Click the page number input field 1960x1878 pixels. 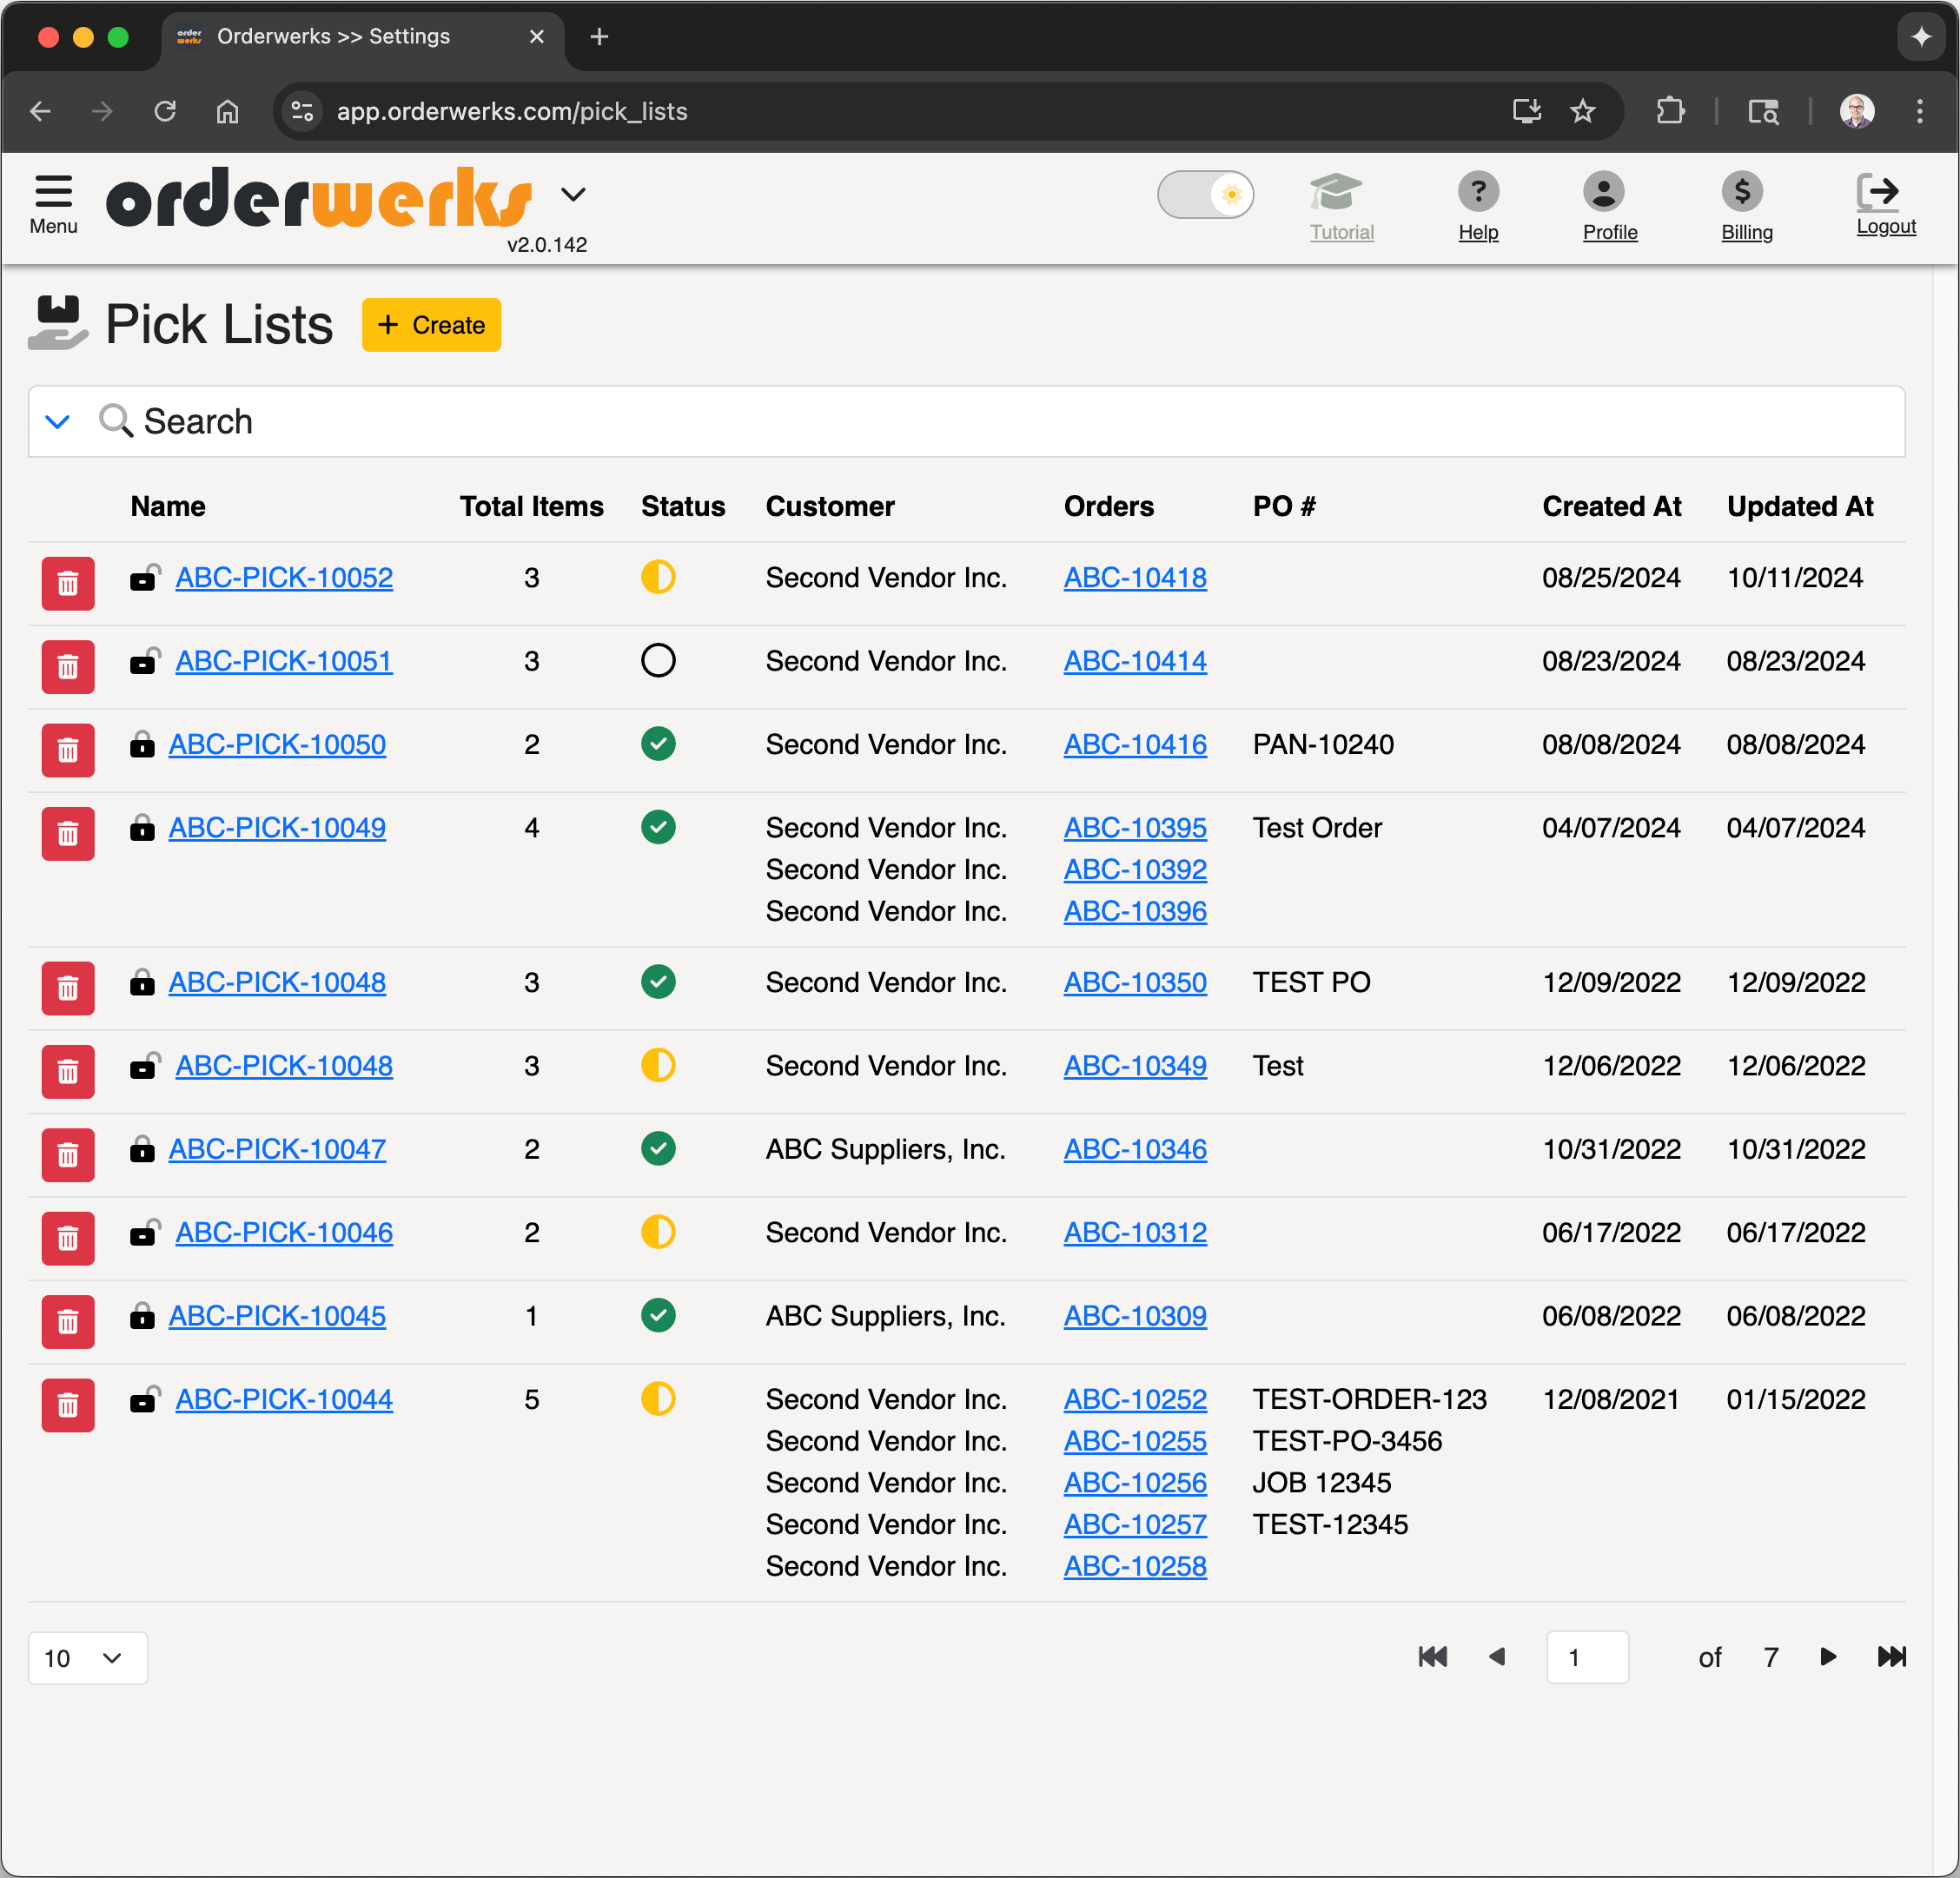[1587, 1657]
